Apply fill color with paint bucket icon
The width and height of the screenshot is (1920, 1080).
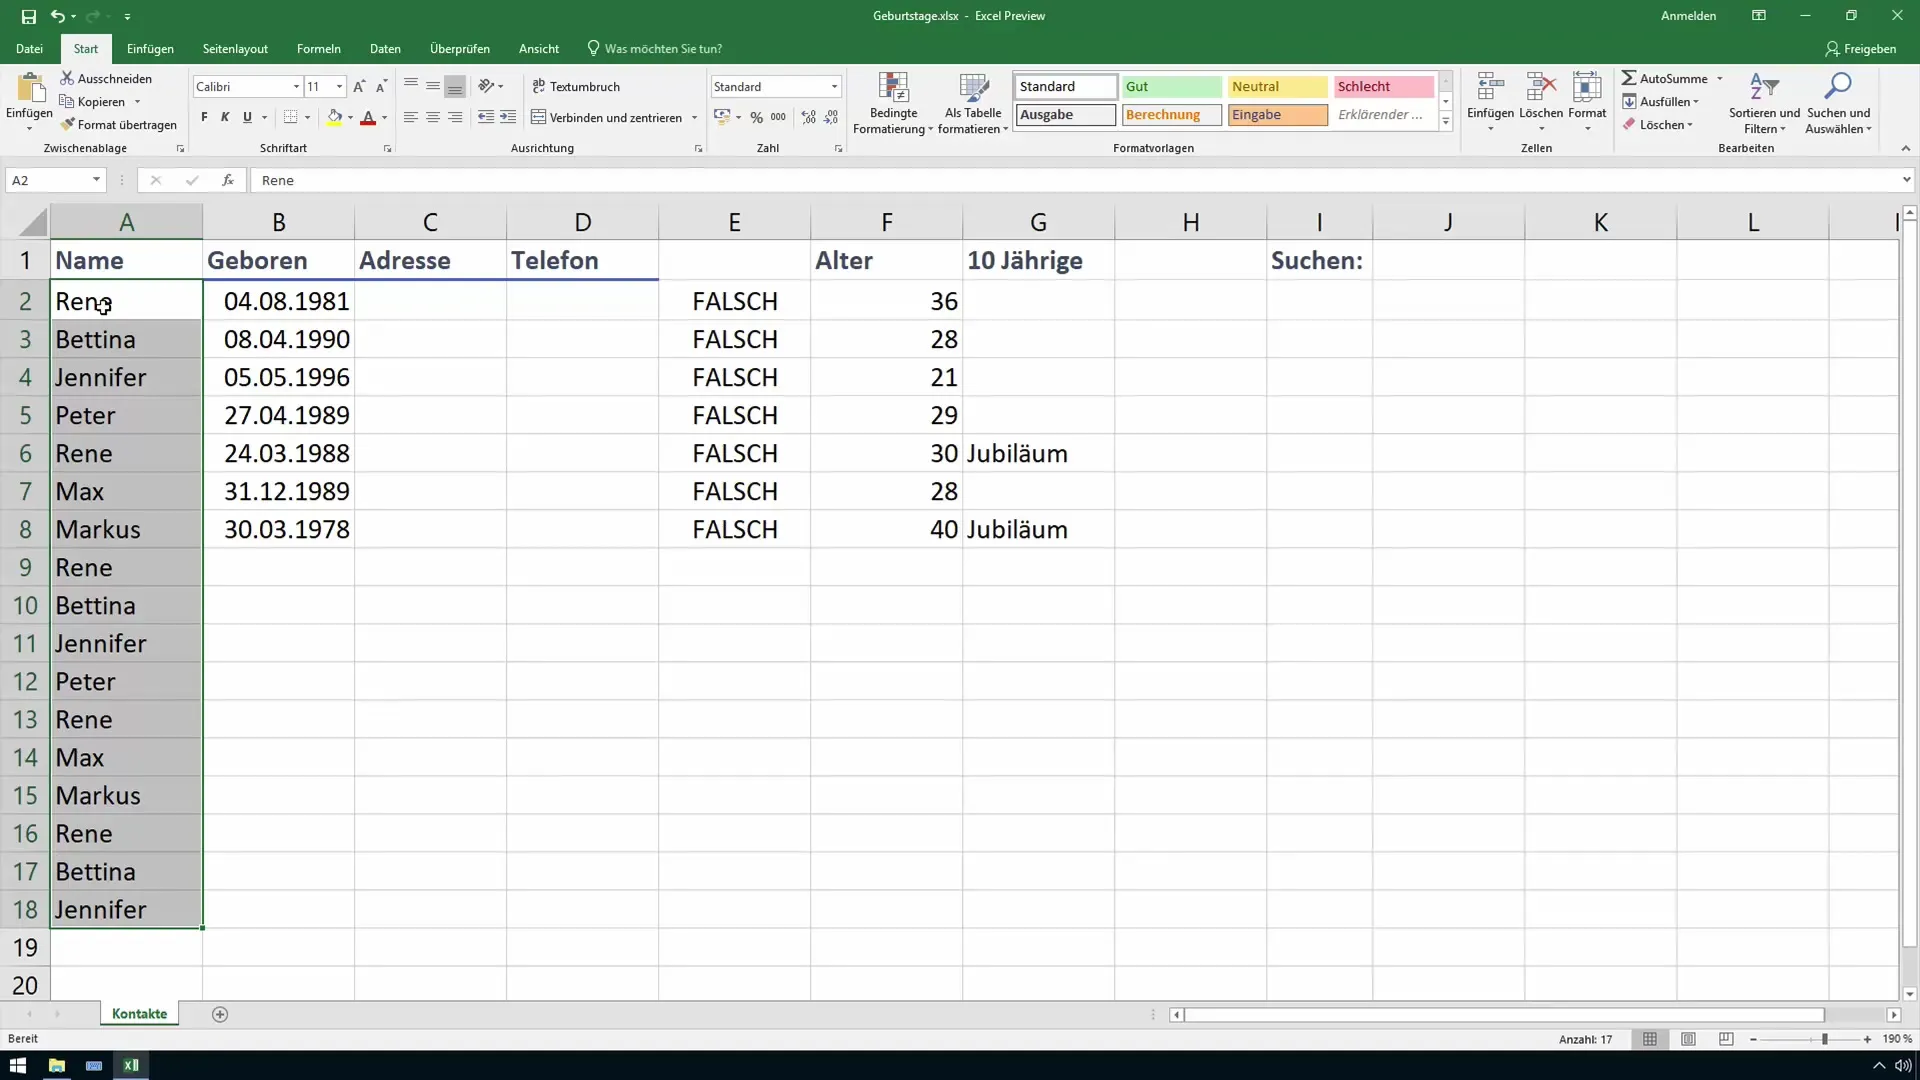(x=335, y=117)
